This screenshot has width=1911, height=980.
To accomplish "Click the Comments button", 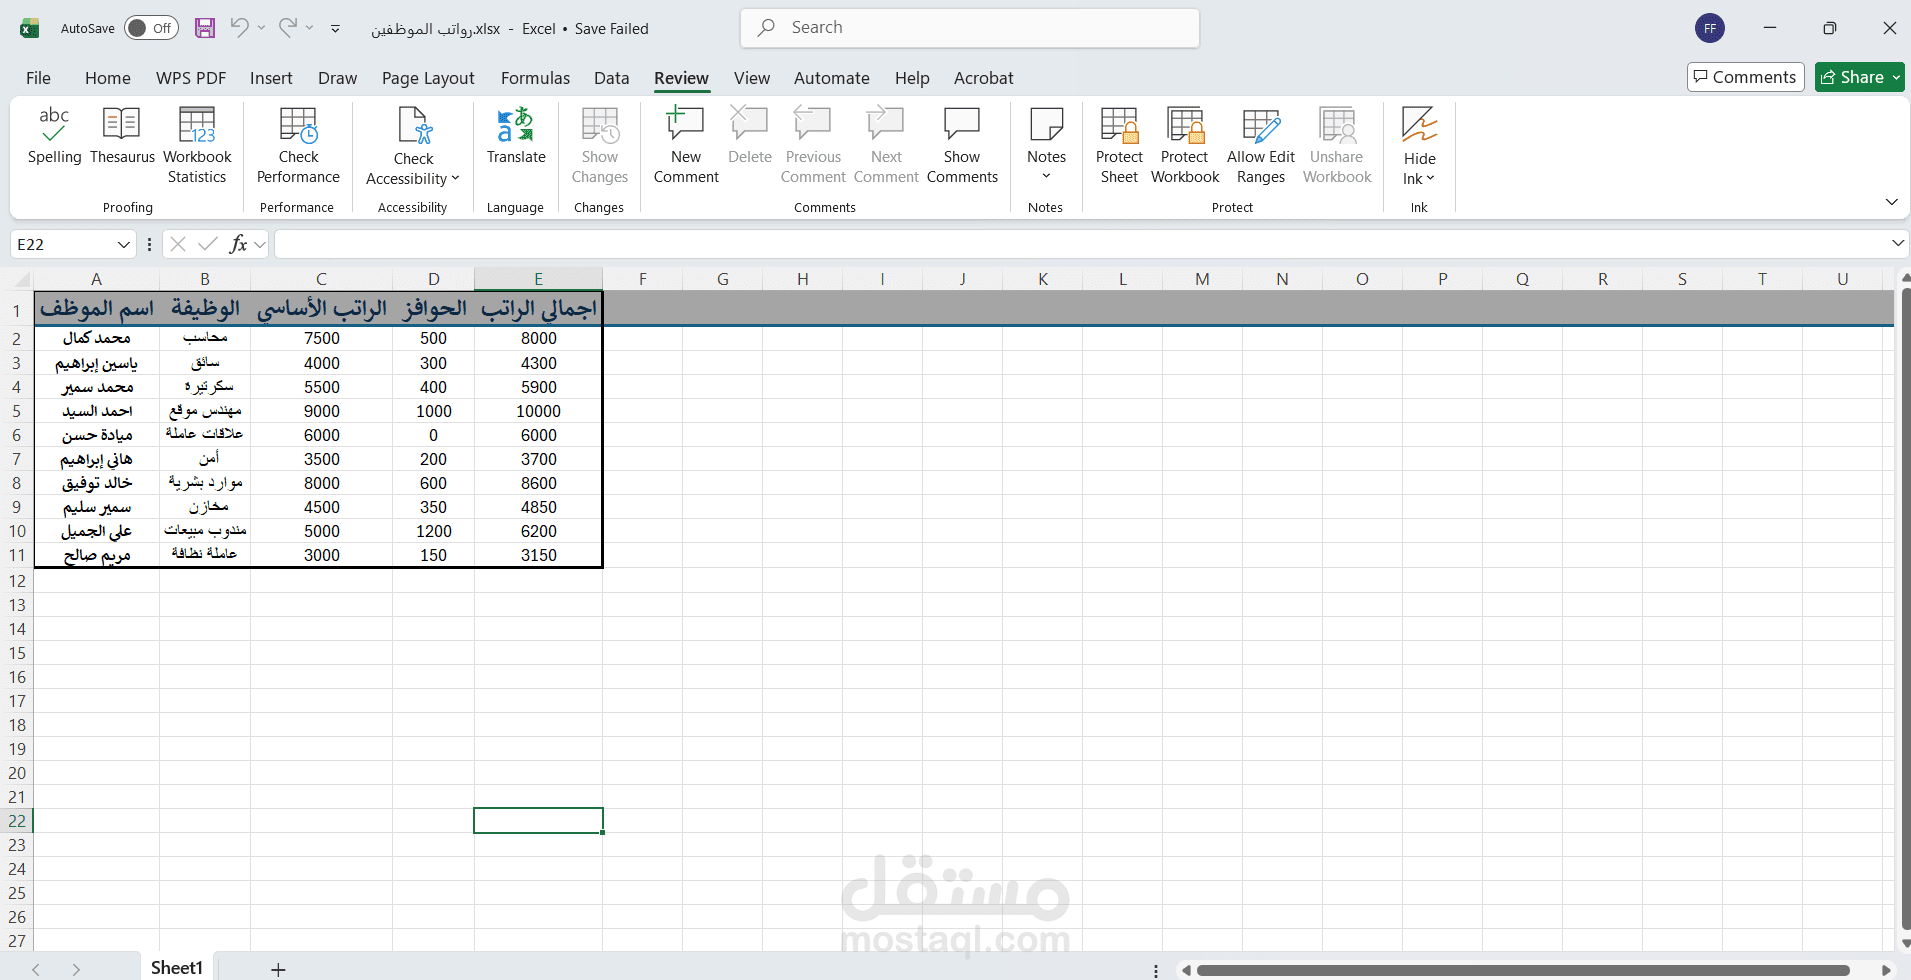I will pos(1745,77).
